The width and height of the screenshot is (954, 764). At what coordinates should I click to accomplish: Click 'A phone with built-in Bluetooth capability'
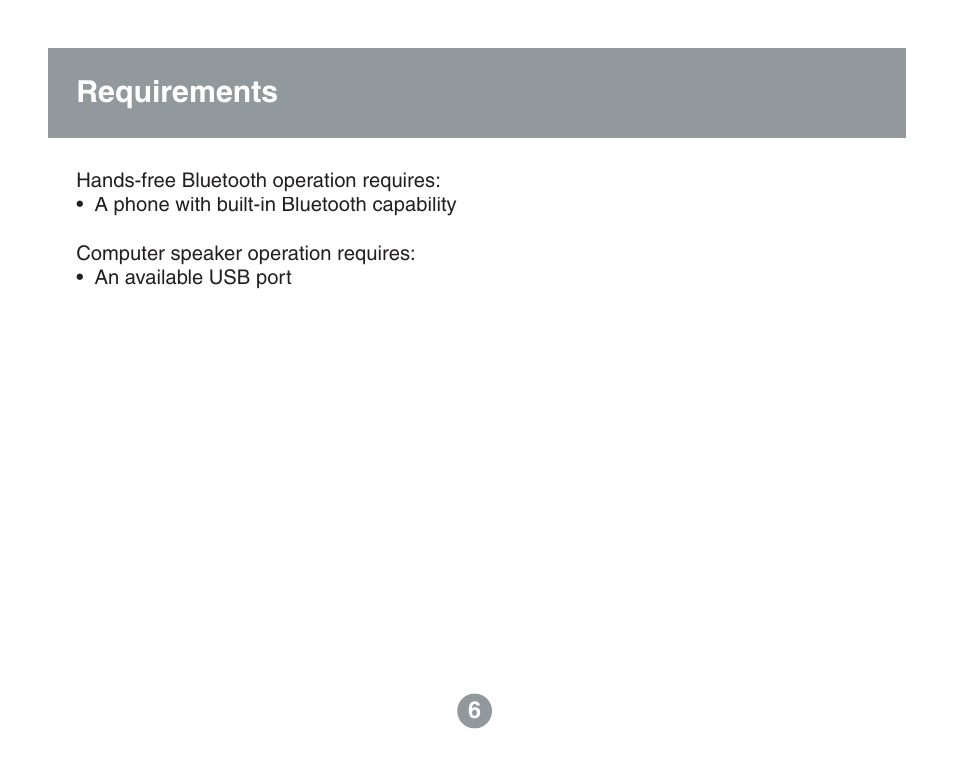pos(275,205)
